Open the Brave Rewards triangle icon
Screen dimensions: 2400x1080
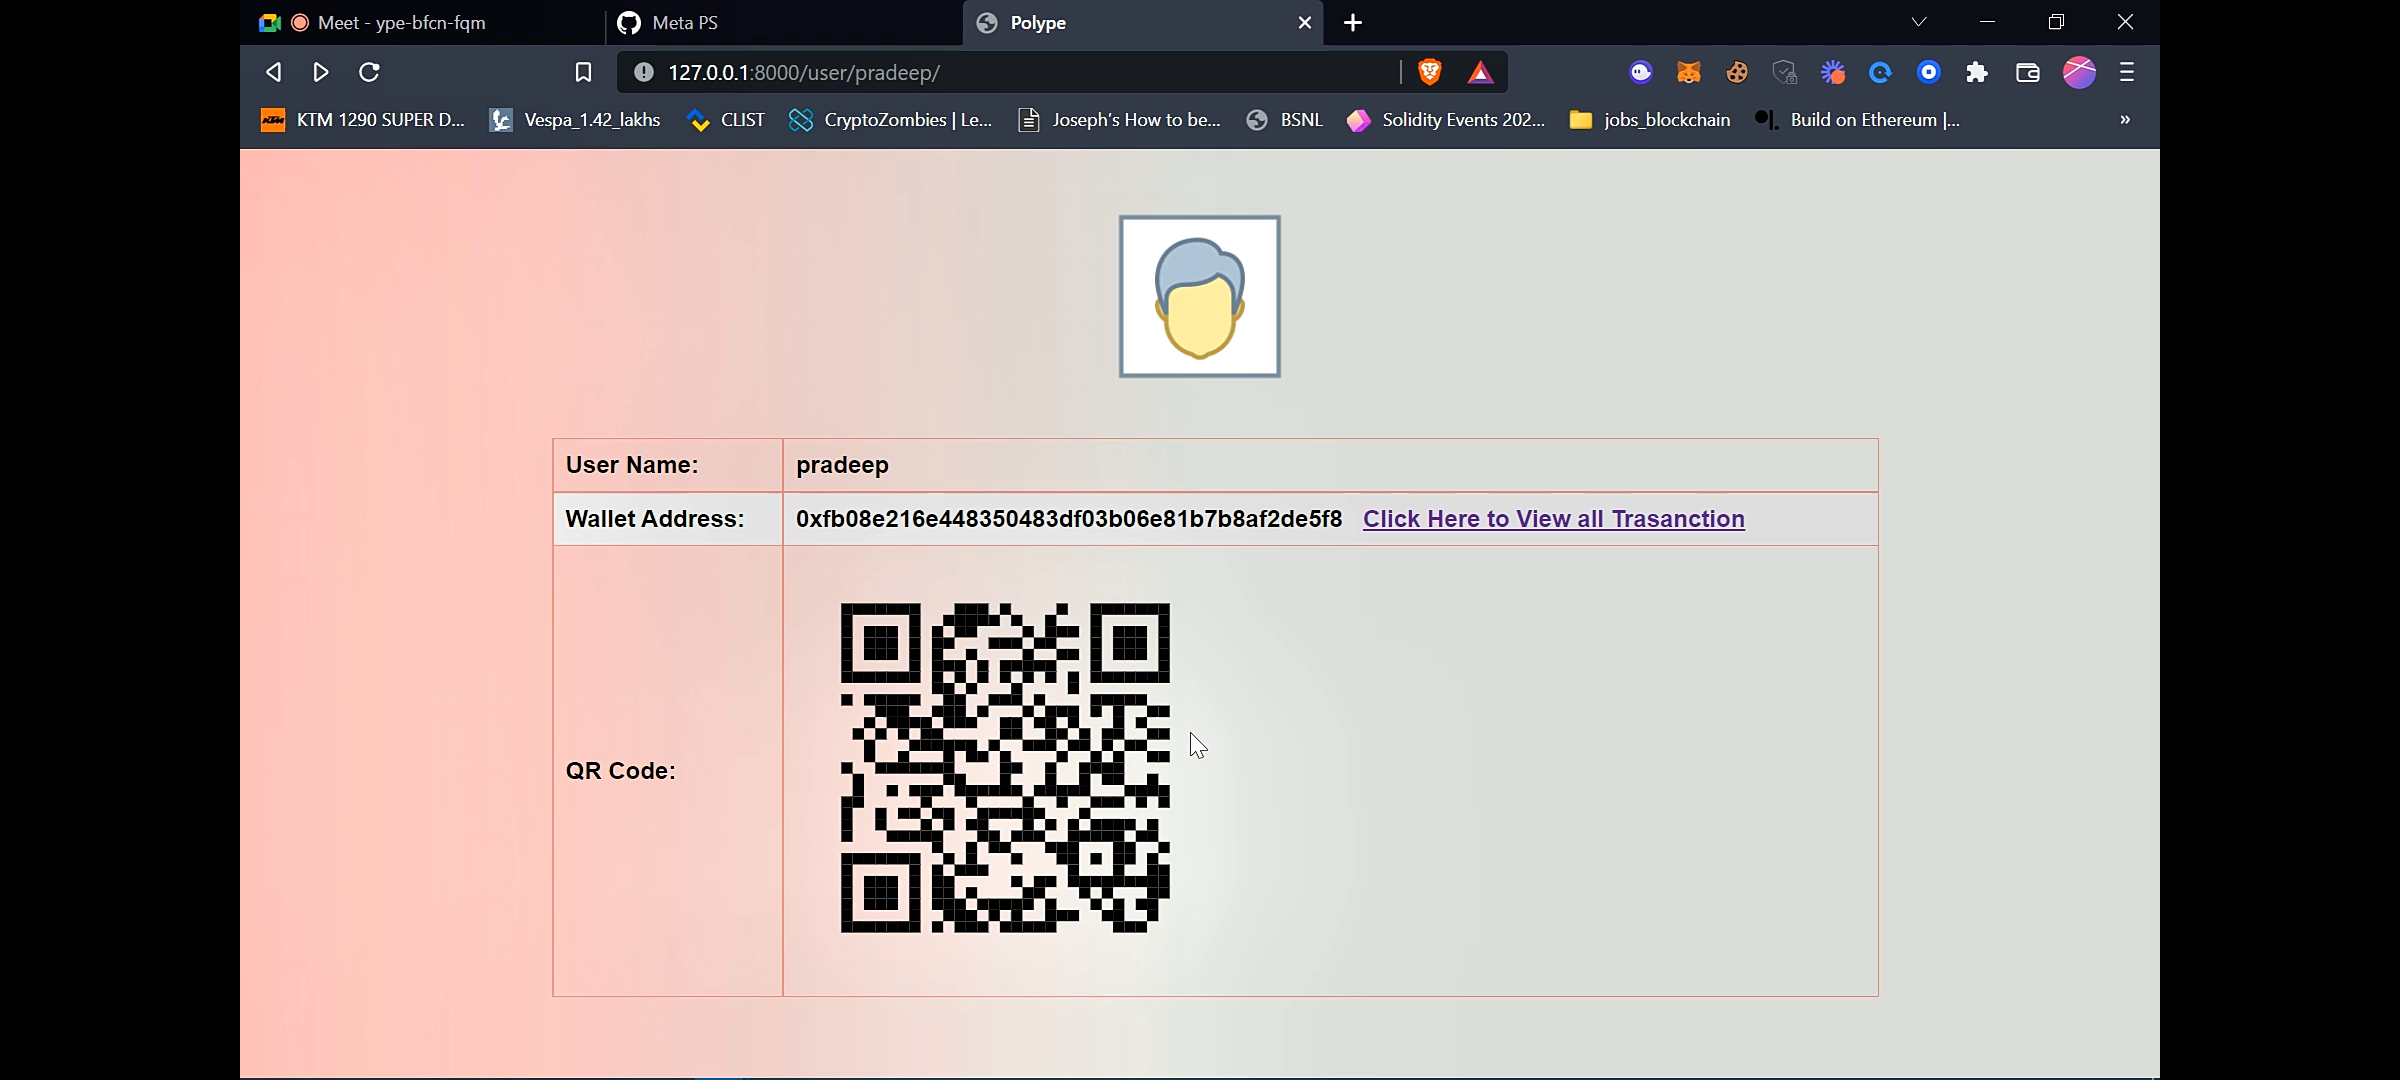pyautogui.click(x=1480, y=72)
